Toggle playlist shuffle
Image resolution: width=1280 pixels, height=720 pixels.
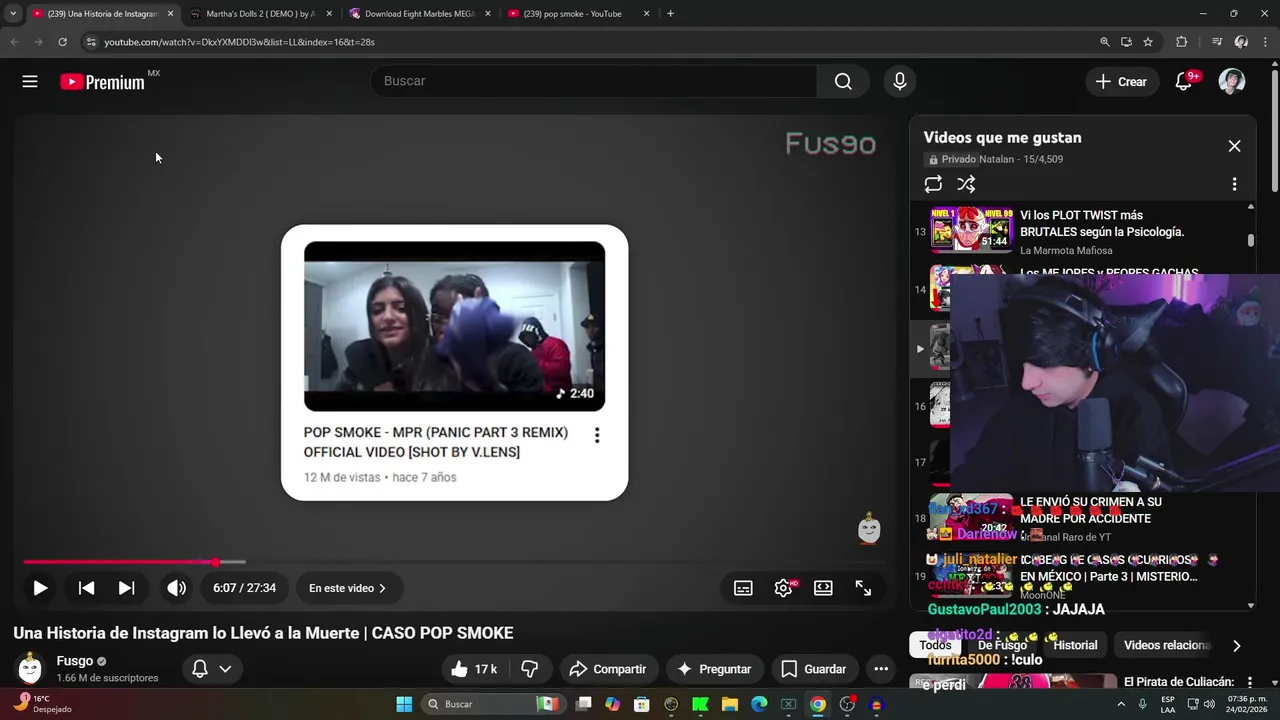[x=966, y=184]
